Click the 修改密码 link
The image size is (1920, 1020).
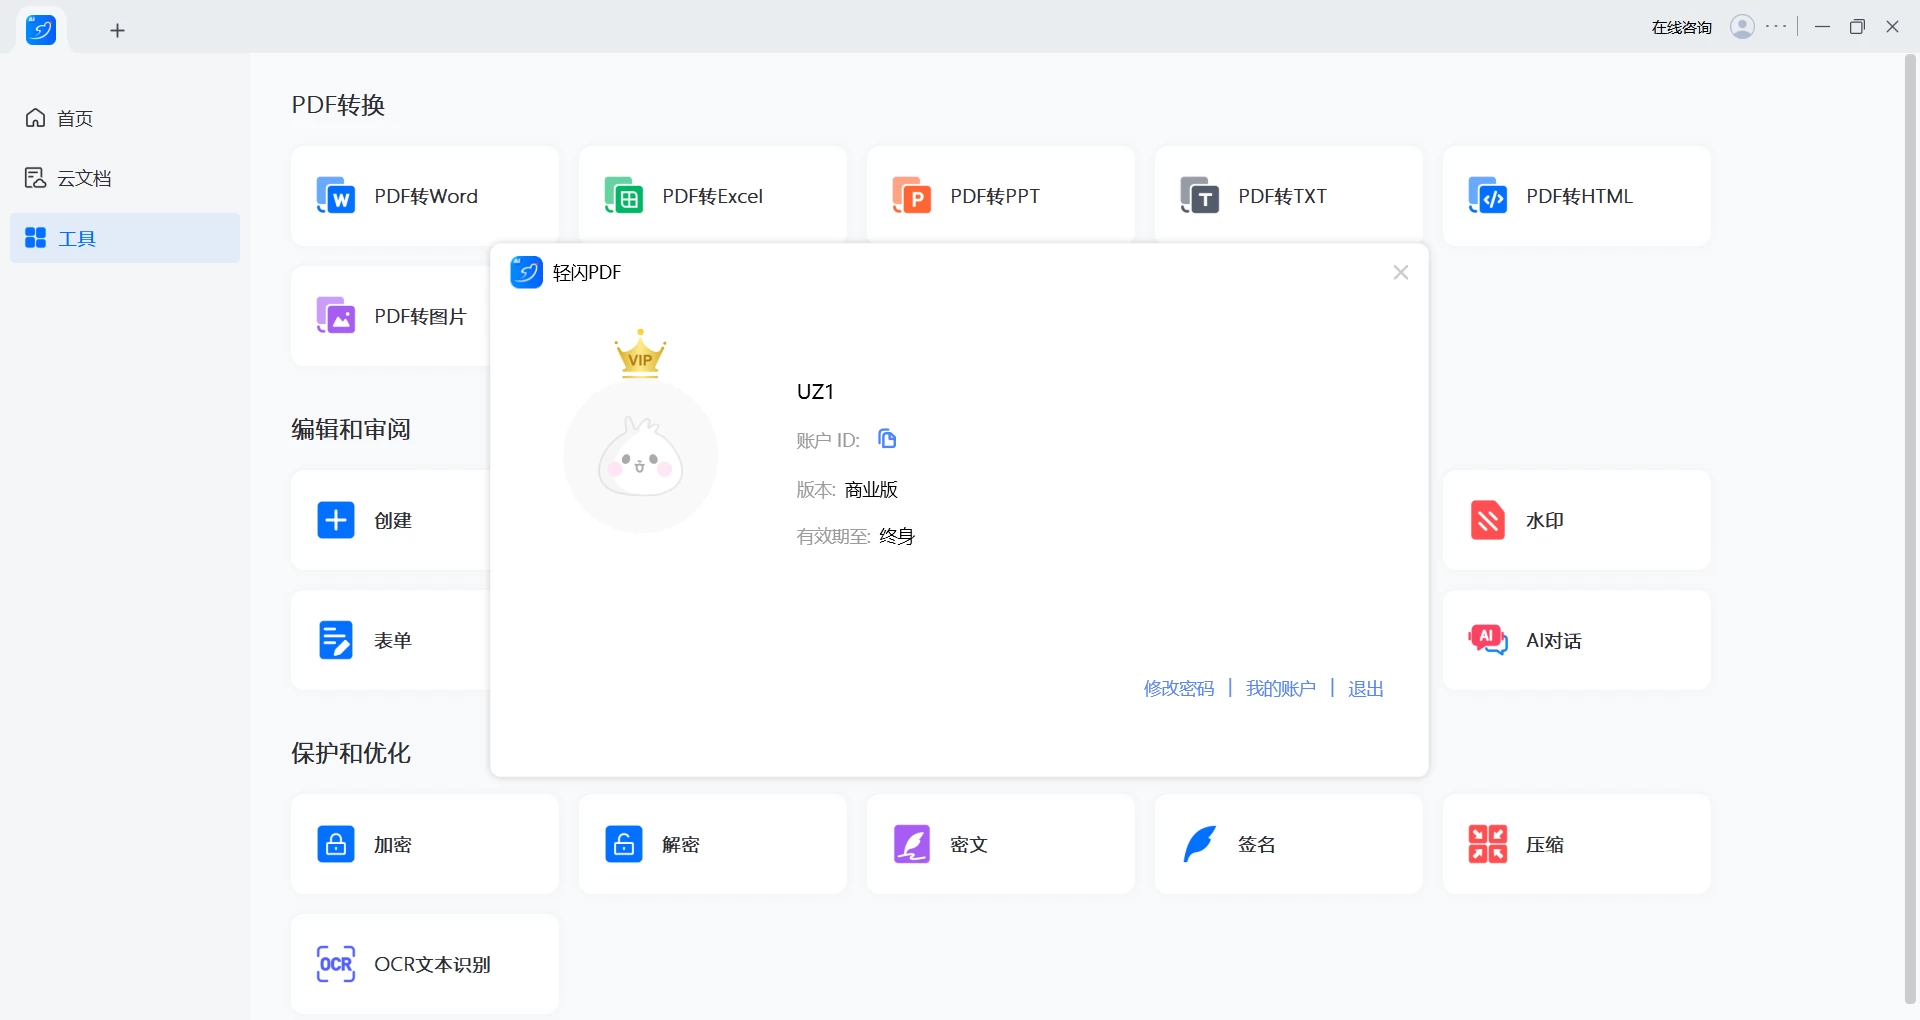tap(1179, 688)
